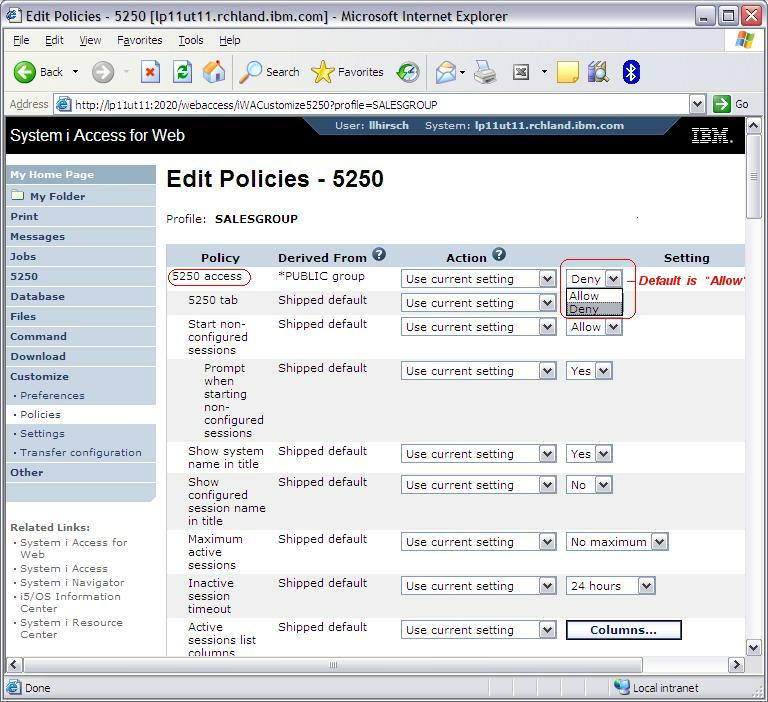The image size is (768, 702).
Task: Refresh the page with green arrows icon
Action: (x=182, y=73)
